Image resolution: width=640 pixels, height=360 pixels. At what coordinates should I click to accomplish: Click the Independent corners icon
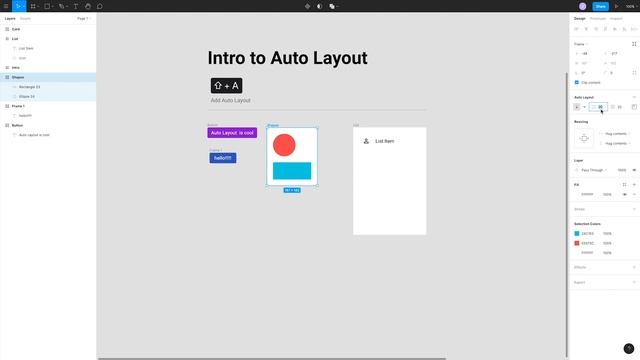[634, 73]
